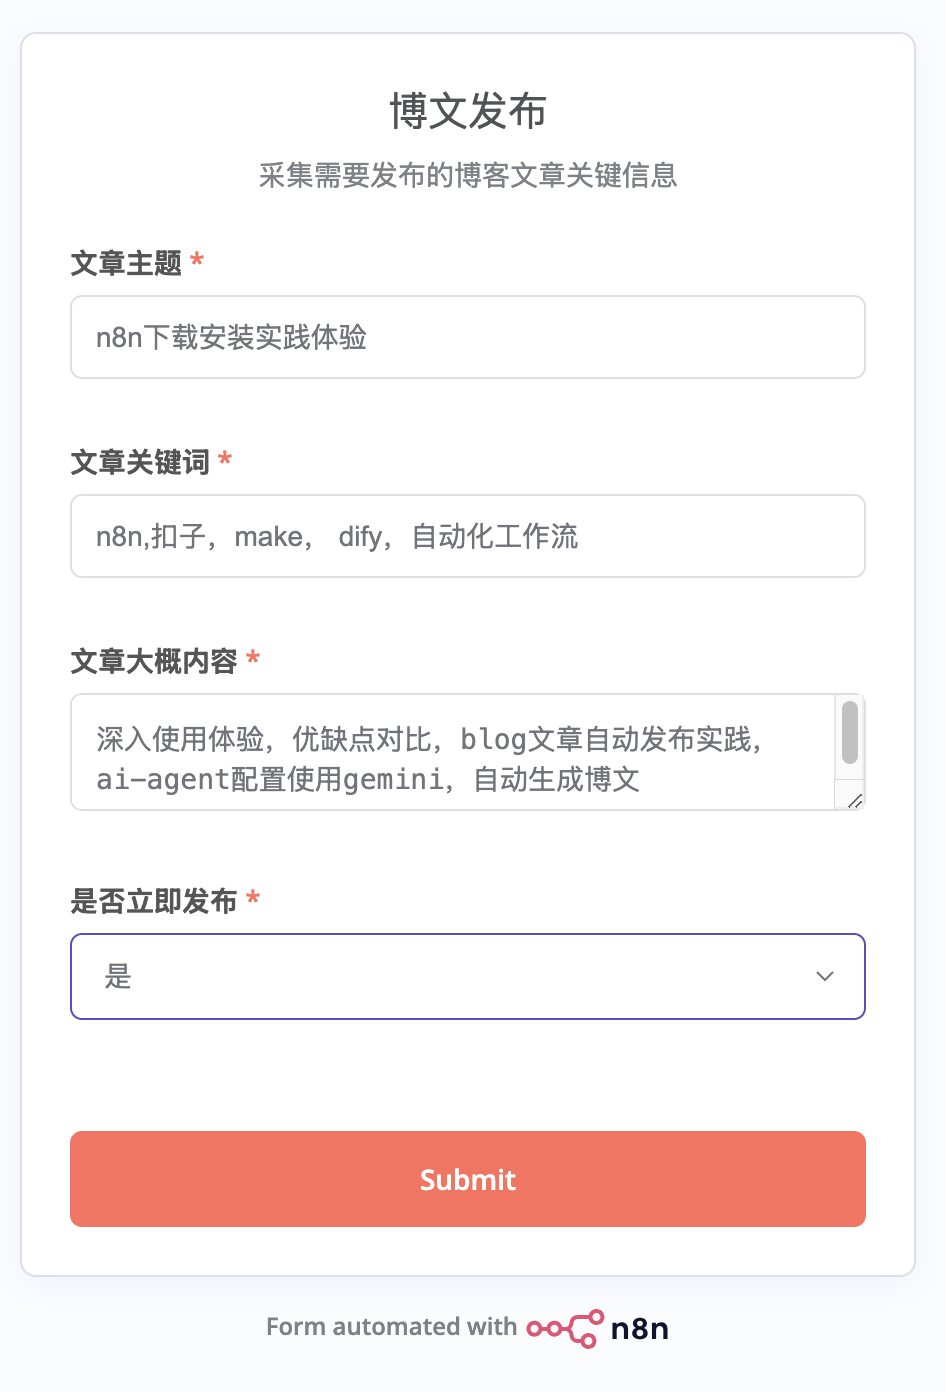Image resolution: width=946 pixels, height=1392 pixels.
Task: Click the textarea resize handle corner
Action: point(855,800)
